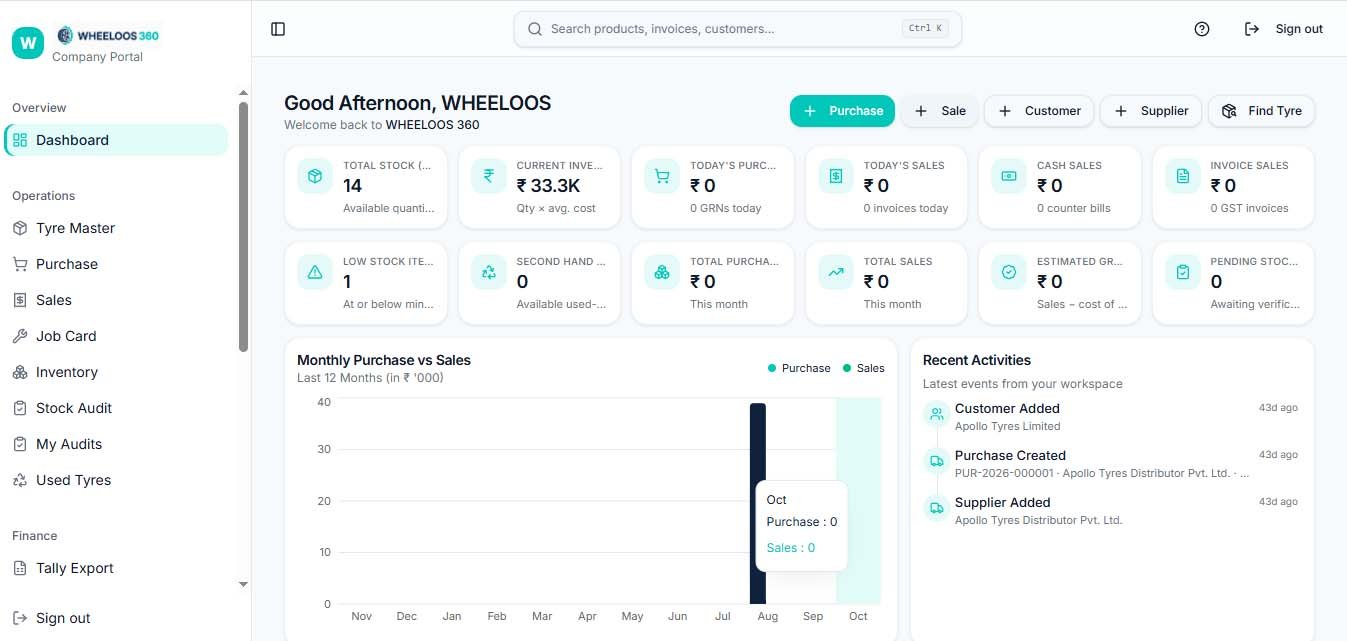Click the Cash Sales banknote icon

1009,177
